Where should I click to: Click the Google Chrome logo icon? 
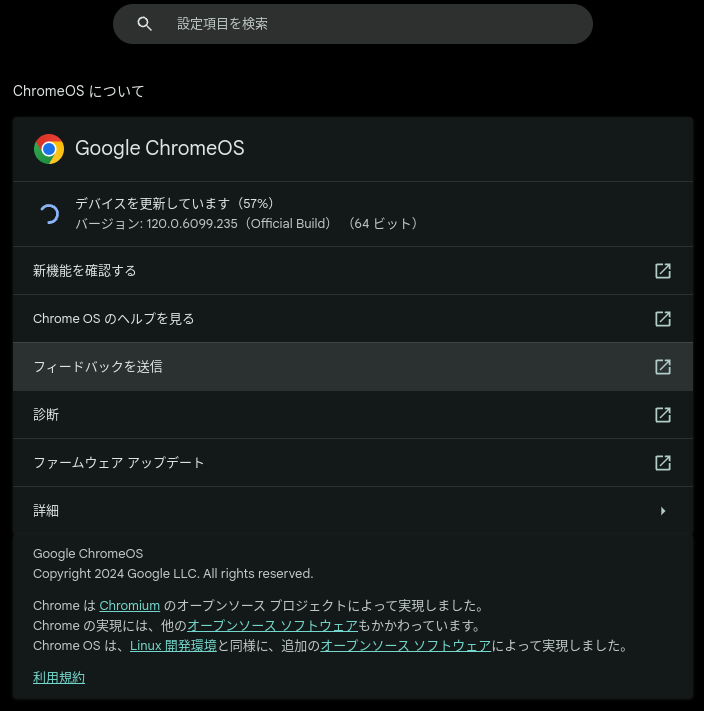[49, 149]
